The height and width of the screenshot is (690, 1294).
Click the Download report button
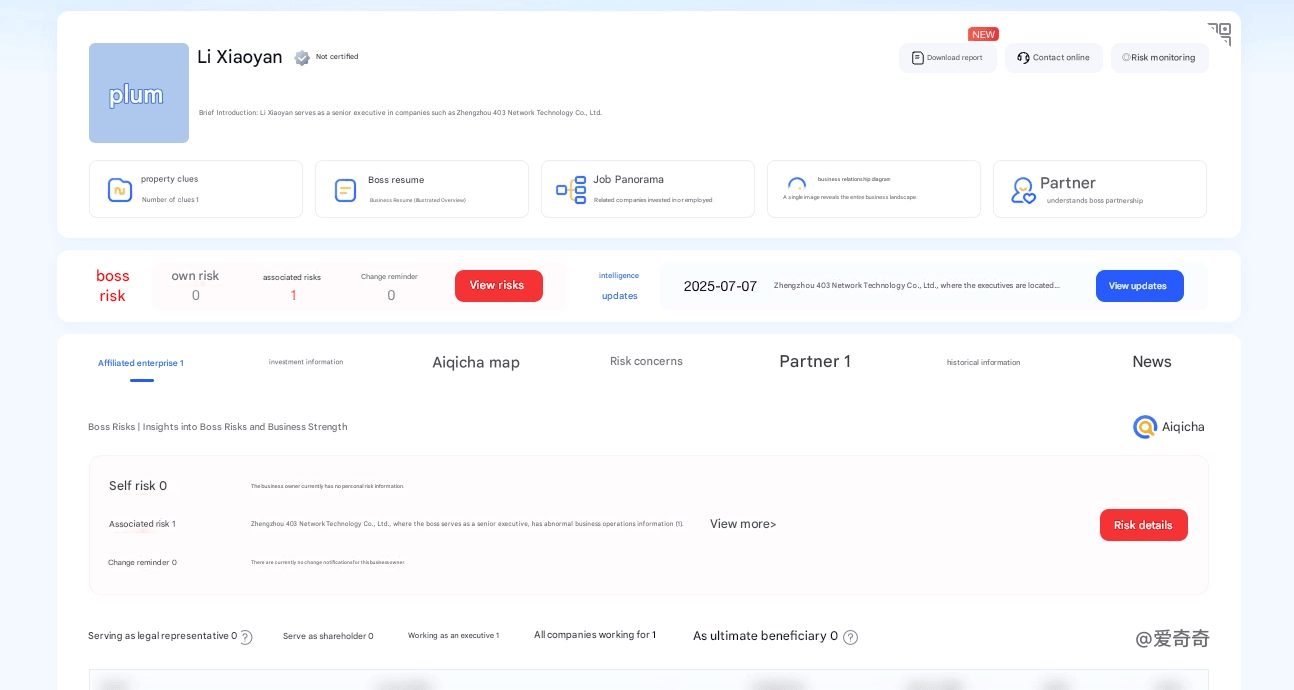pos(947,58)
